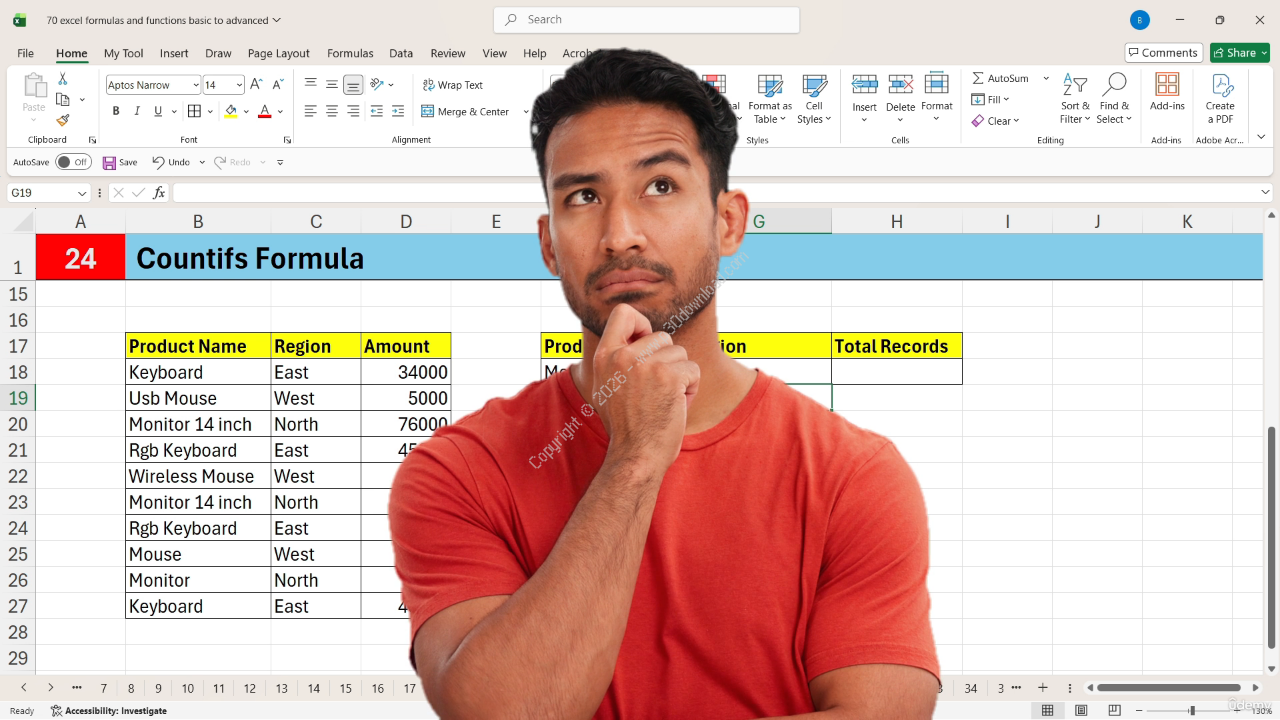Expand the font size 14 dropdown

(238, 86)
